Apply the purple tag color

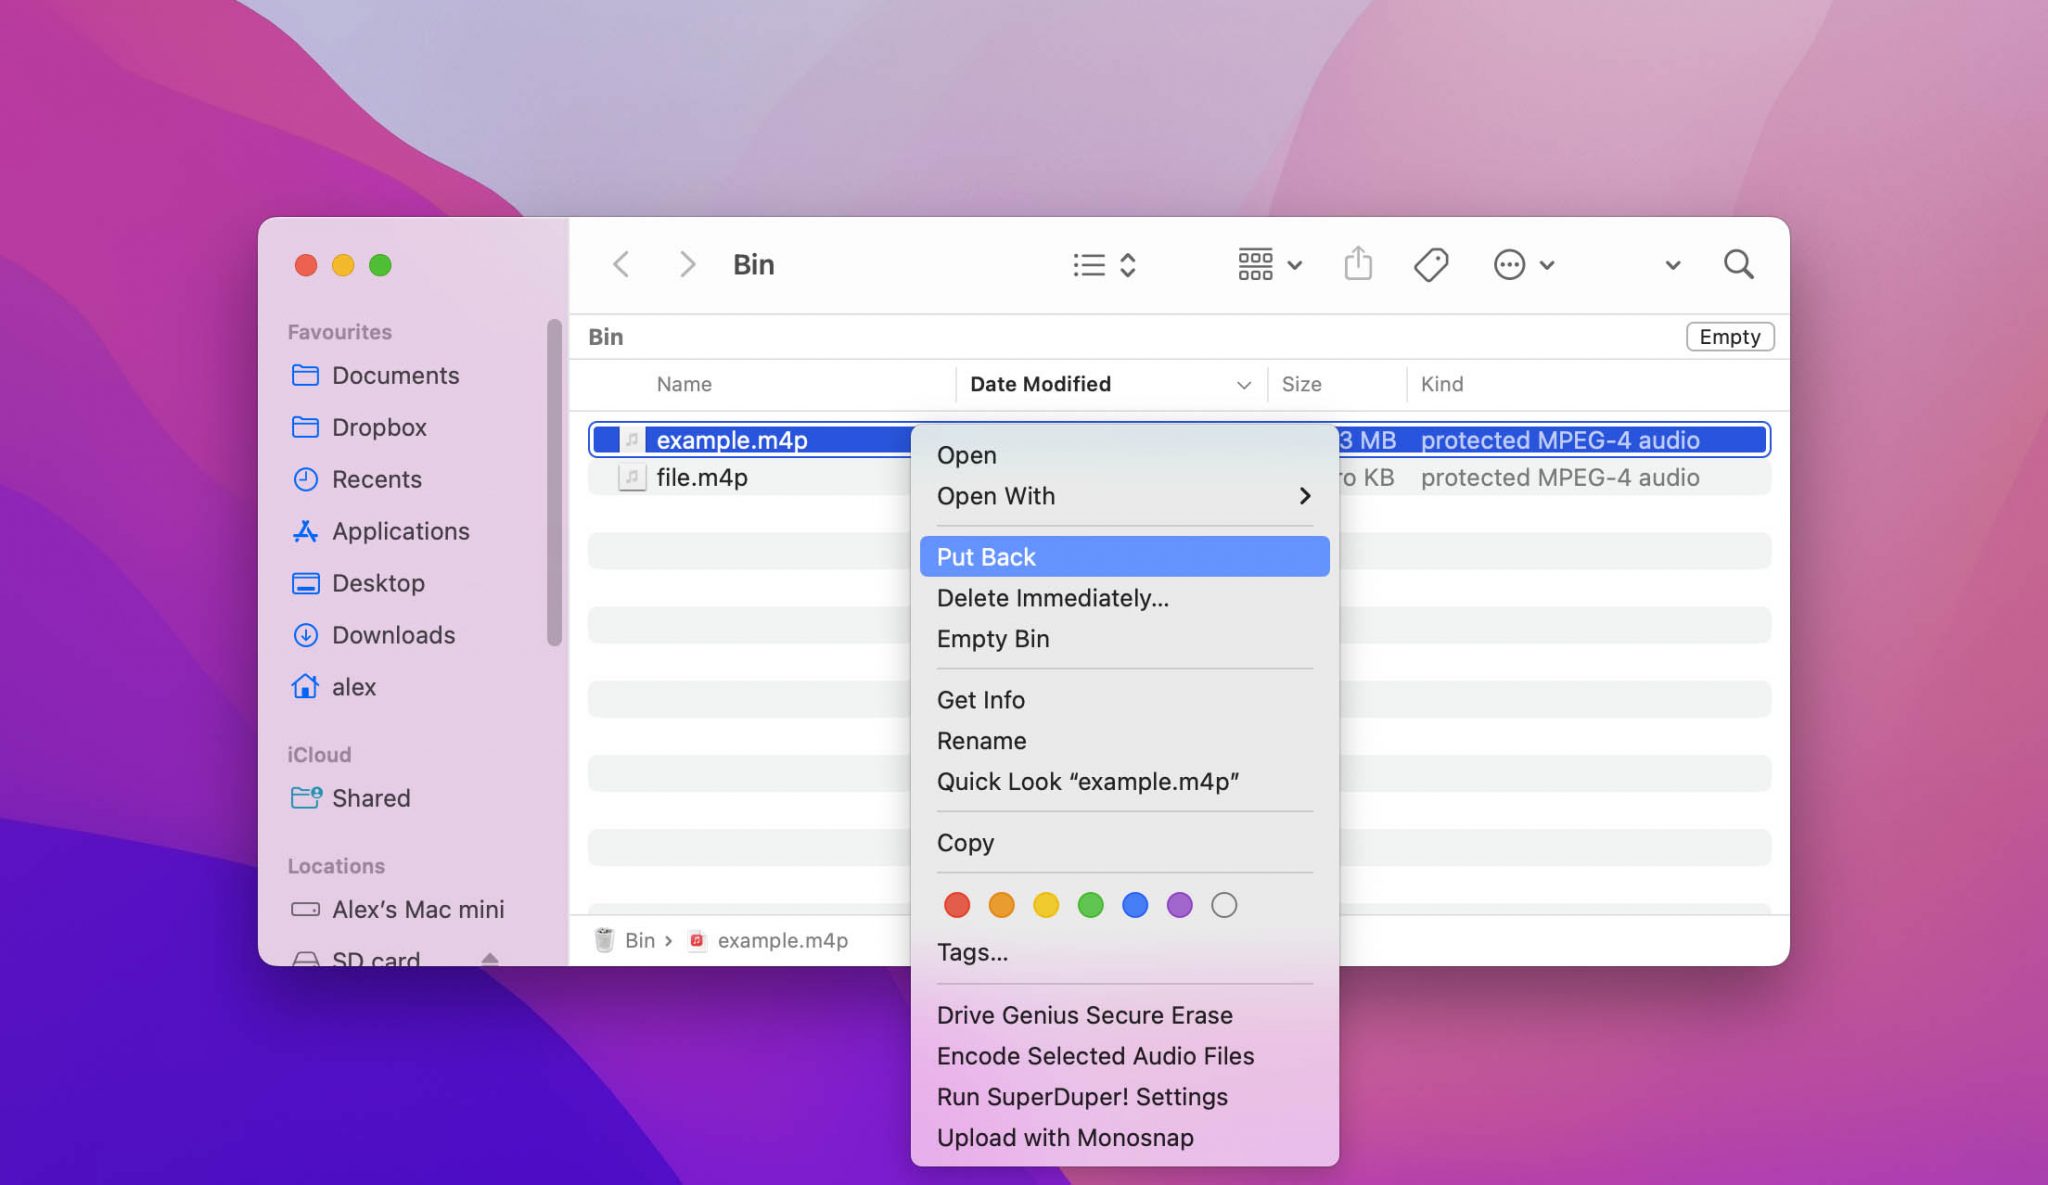[x=1179, y=905]
